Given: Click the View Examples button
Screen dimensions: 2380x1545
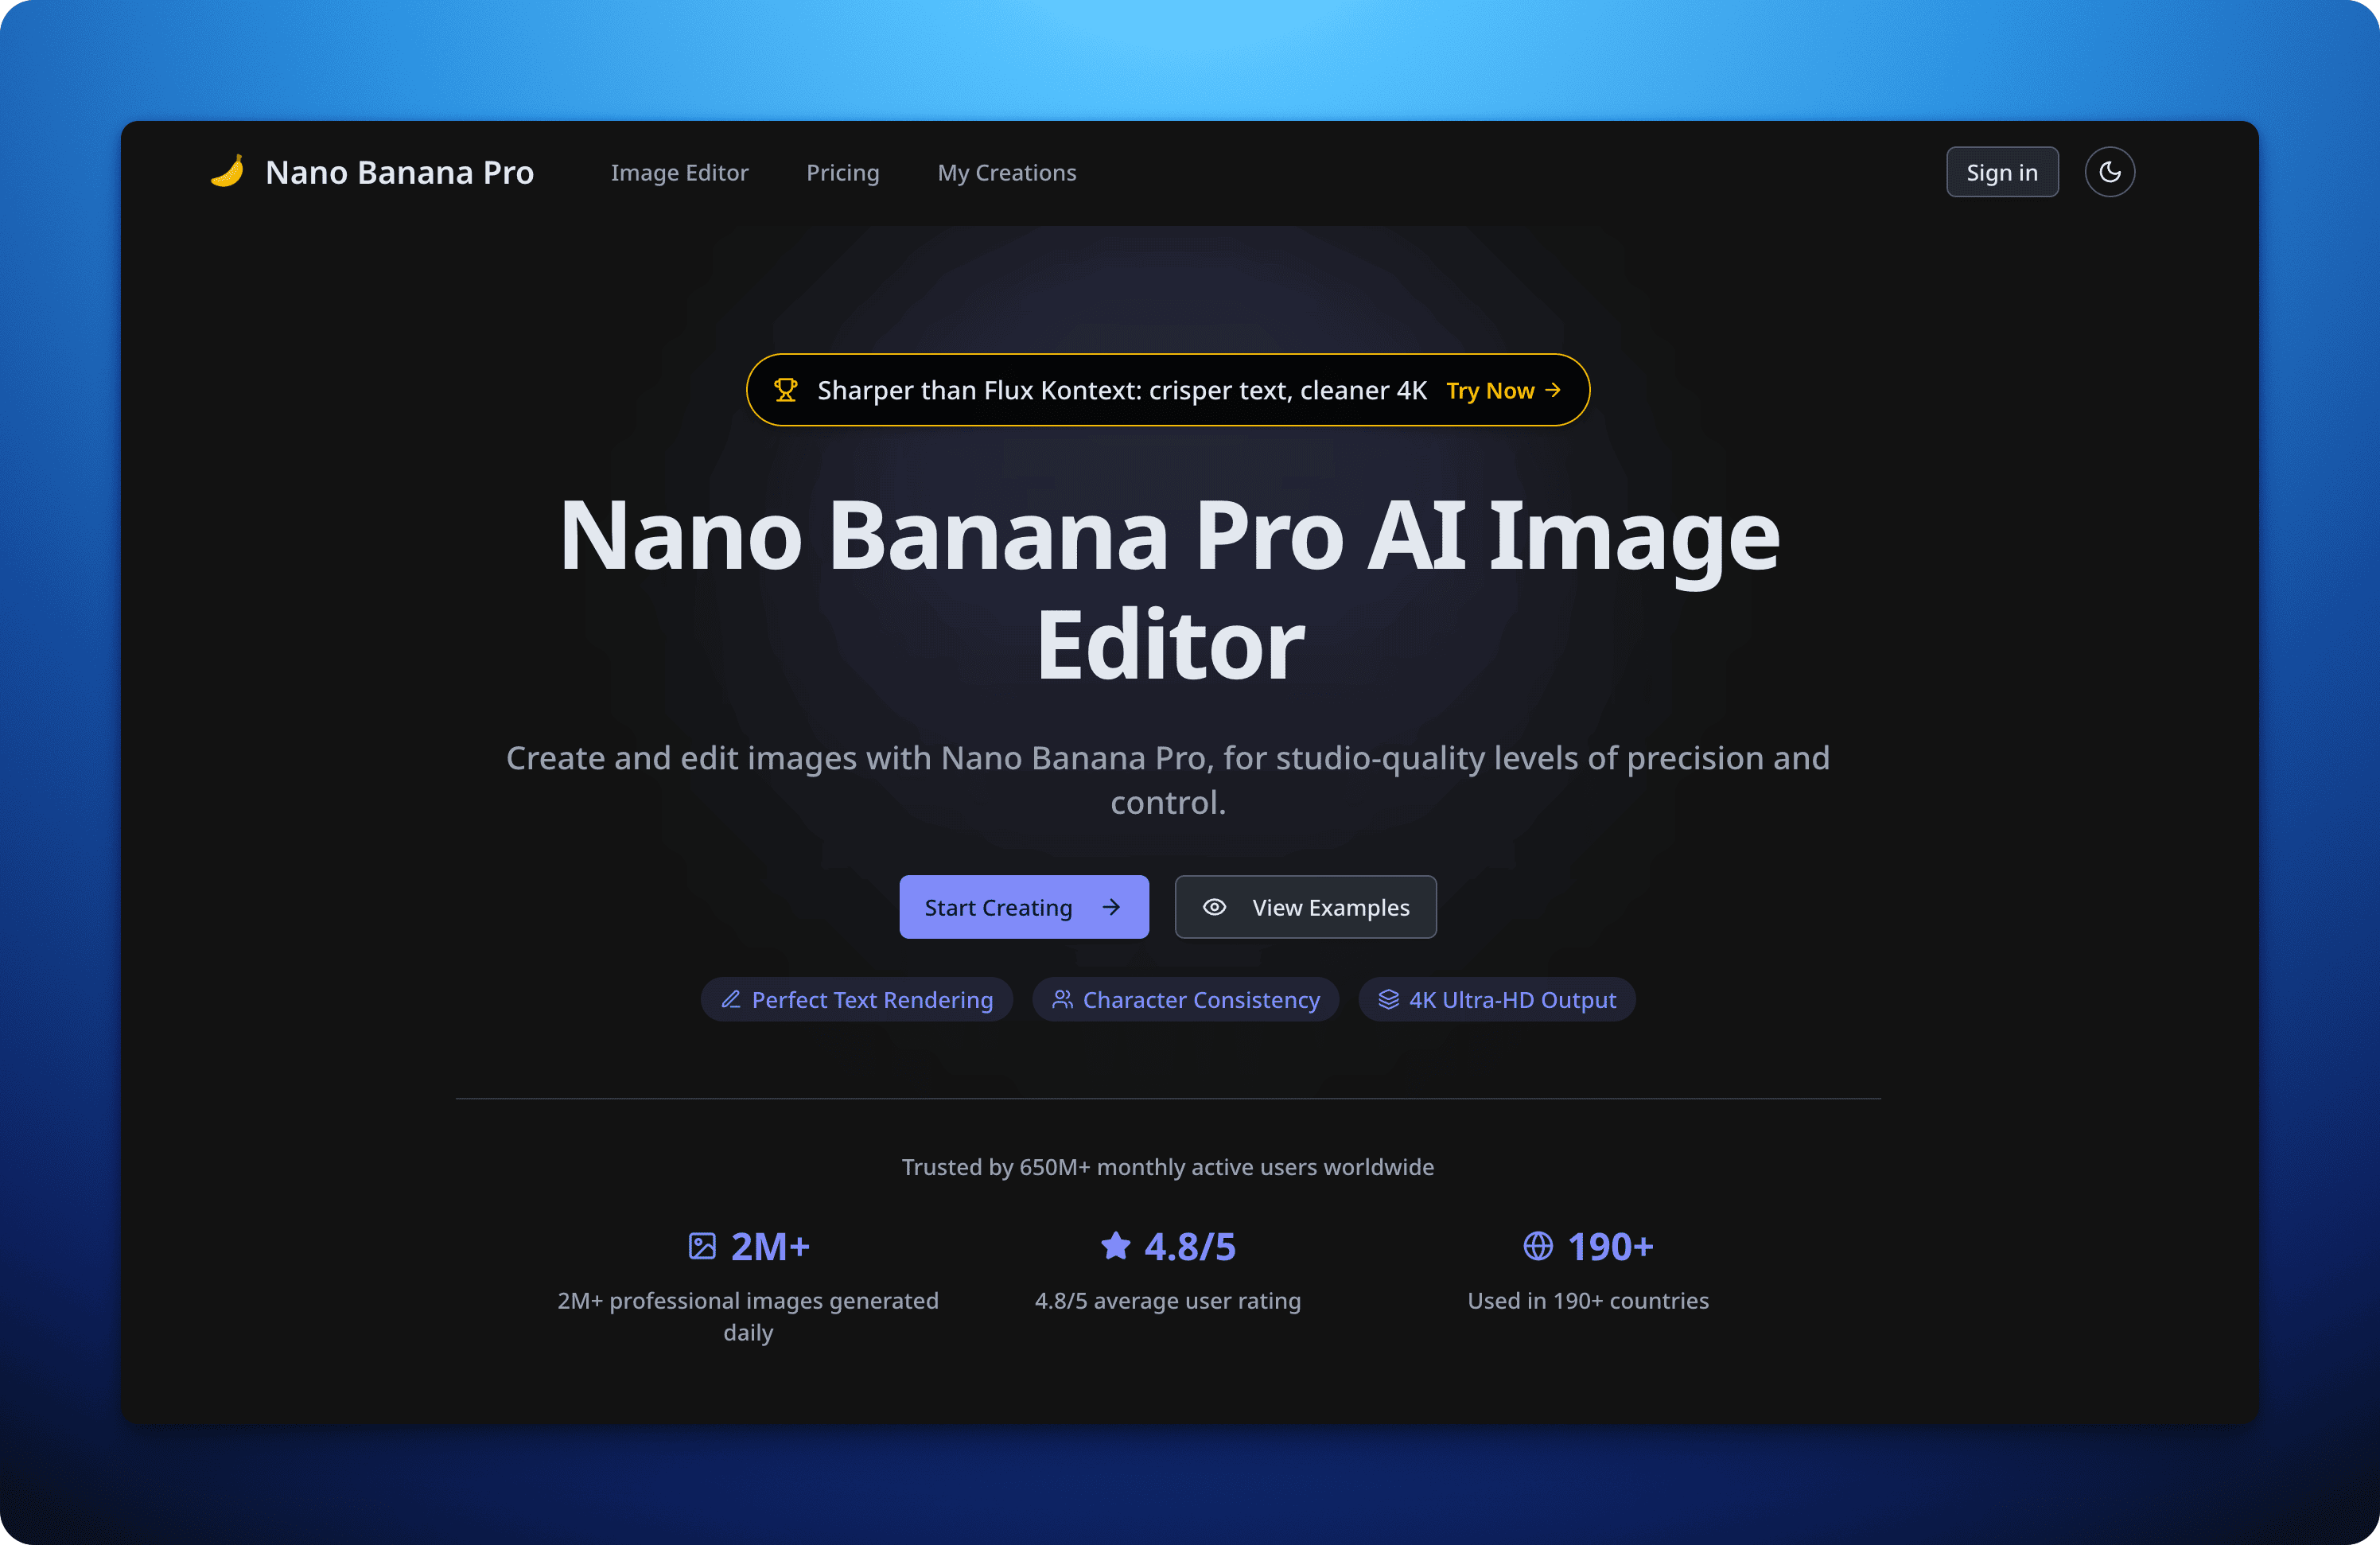Looking at the screenshot, I should click(1305, 907).
